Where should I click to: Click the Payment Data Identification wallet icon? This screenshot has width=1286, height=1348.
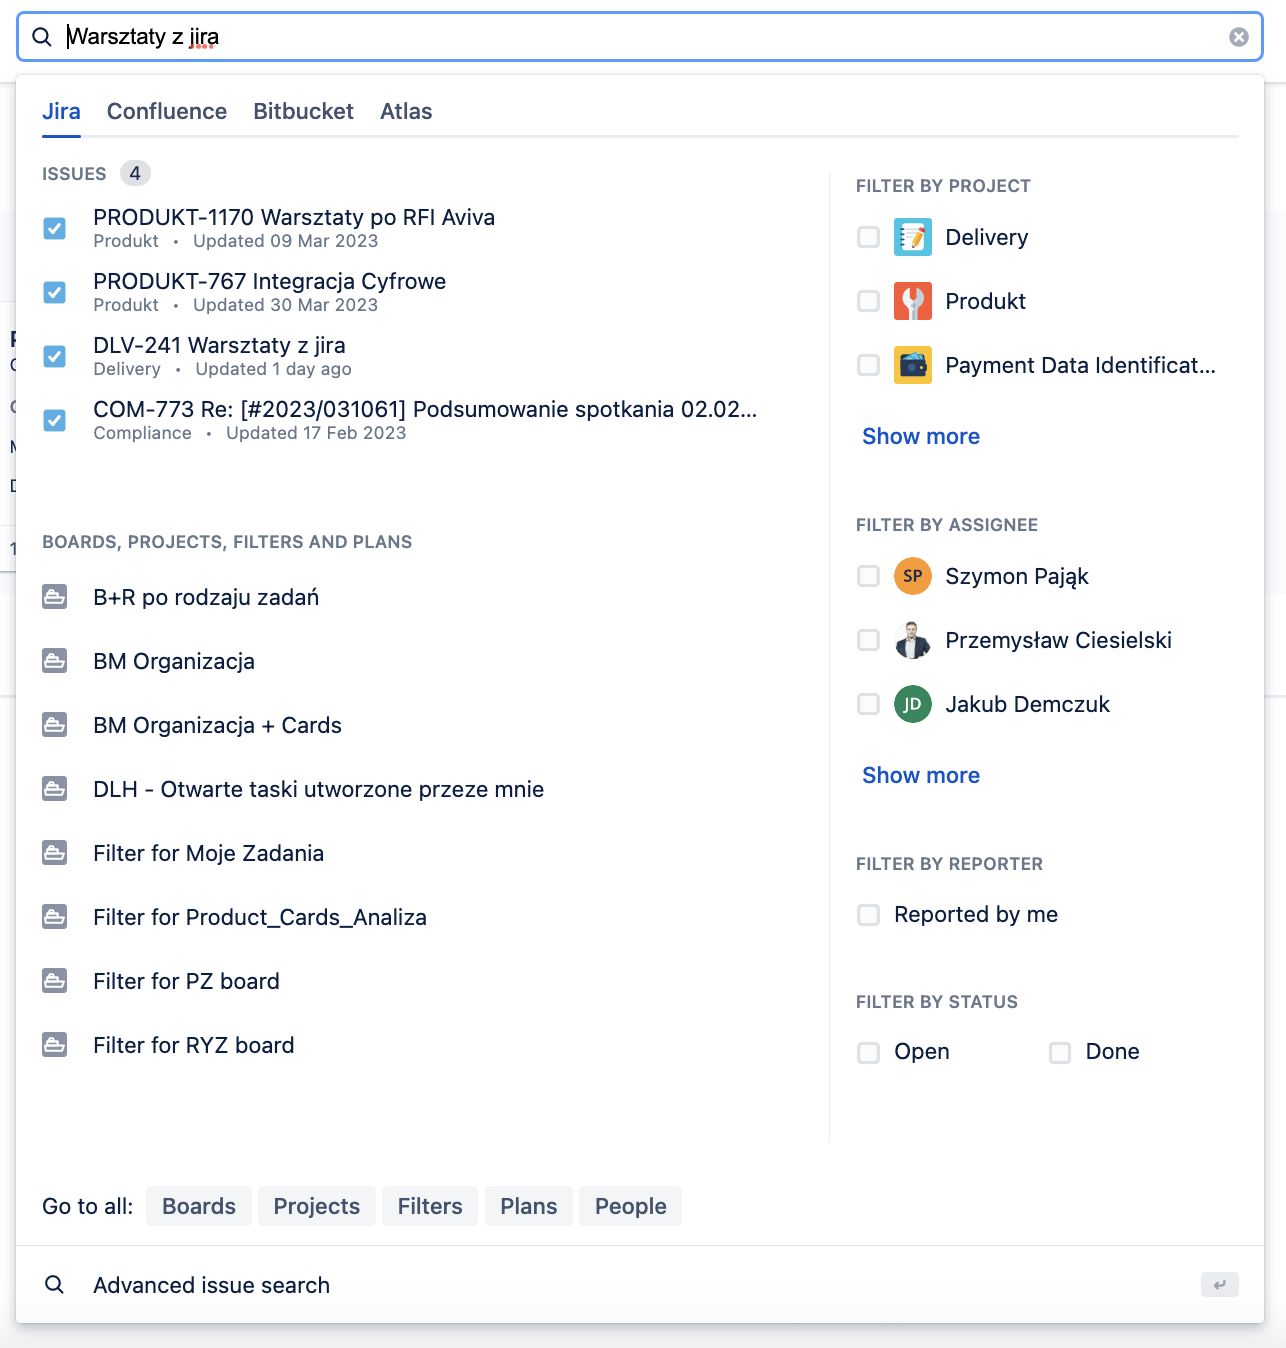pos(912,365)
